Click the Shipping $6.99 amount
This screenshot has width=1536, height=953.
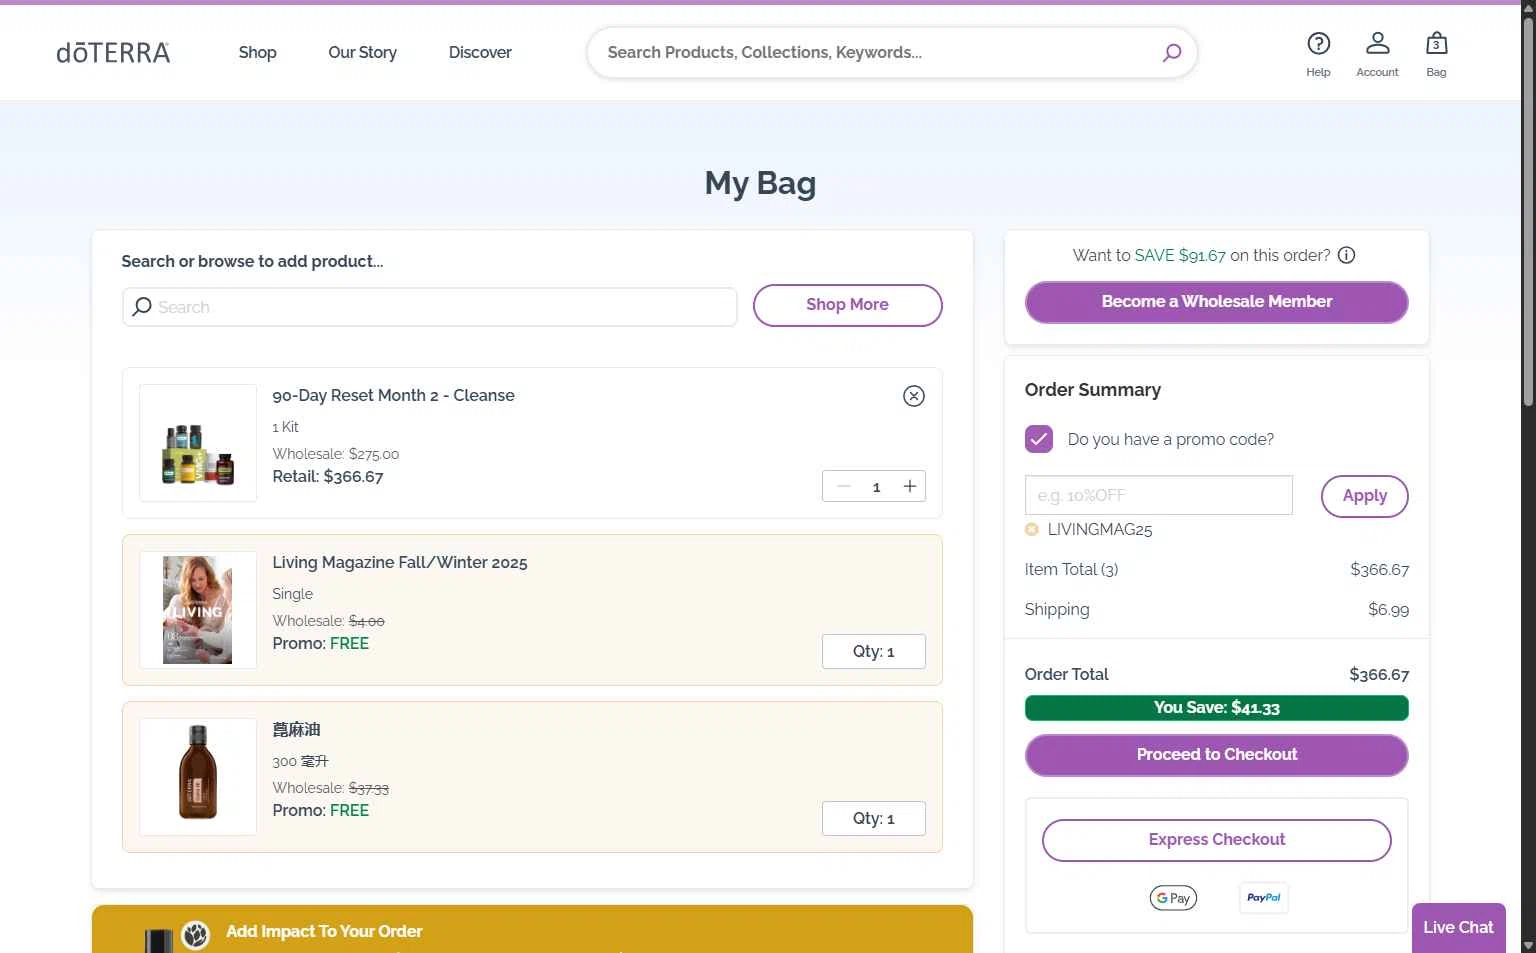pyautogui.click(x=1388, y=610)
